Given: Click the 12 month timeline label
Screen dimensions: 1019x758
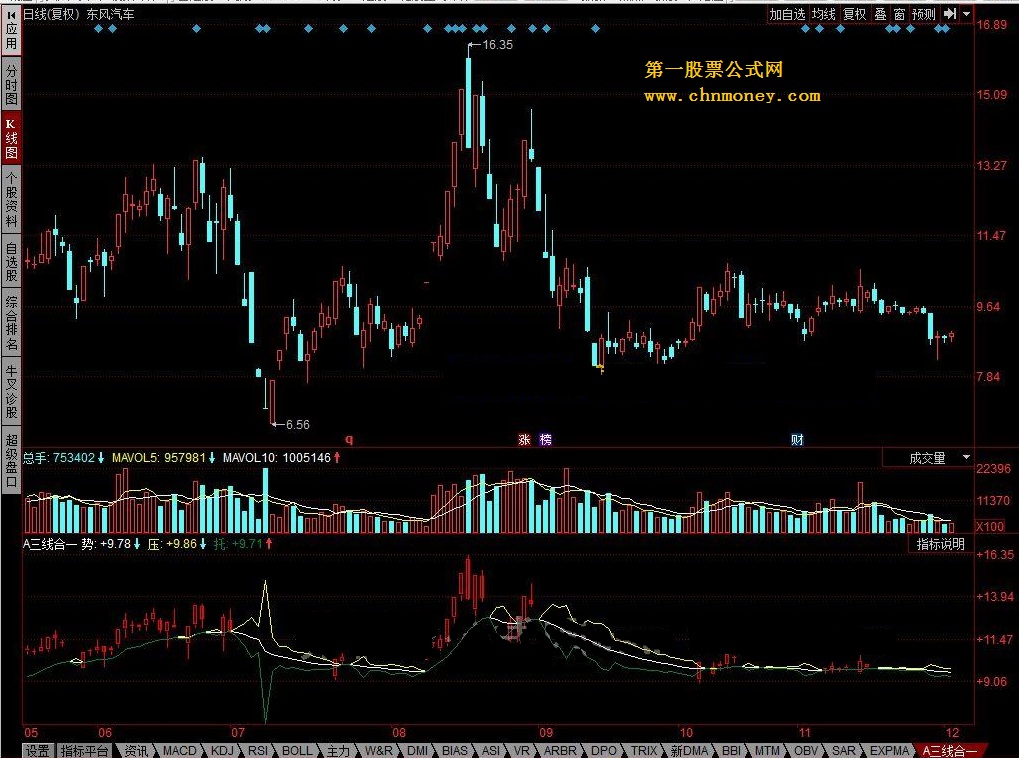Looking at the screenshot, I should point(952,733).
